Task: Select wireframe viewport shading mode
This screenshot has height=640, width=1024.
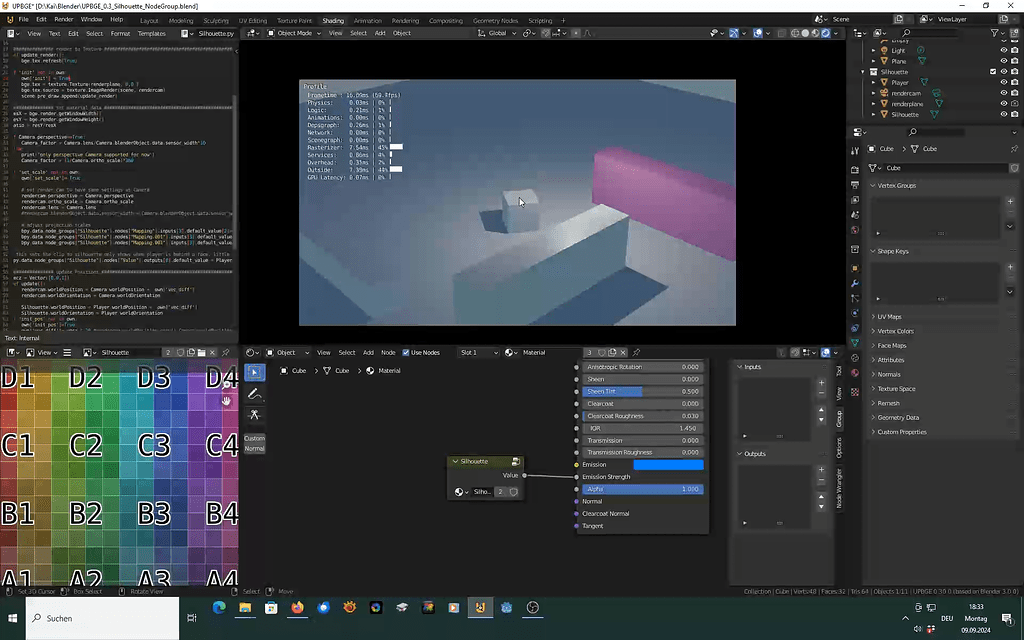Action: (x=795, y=33)
